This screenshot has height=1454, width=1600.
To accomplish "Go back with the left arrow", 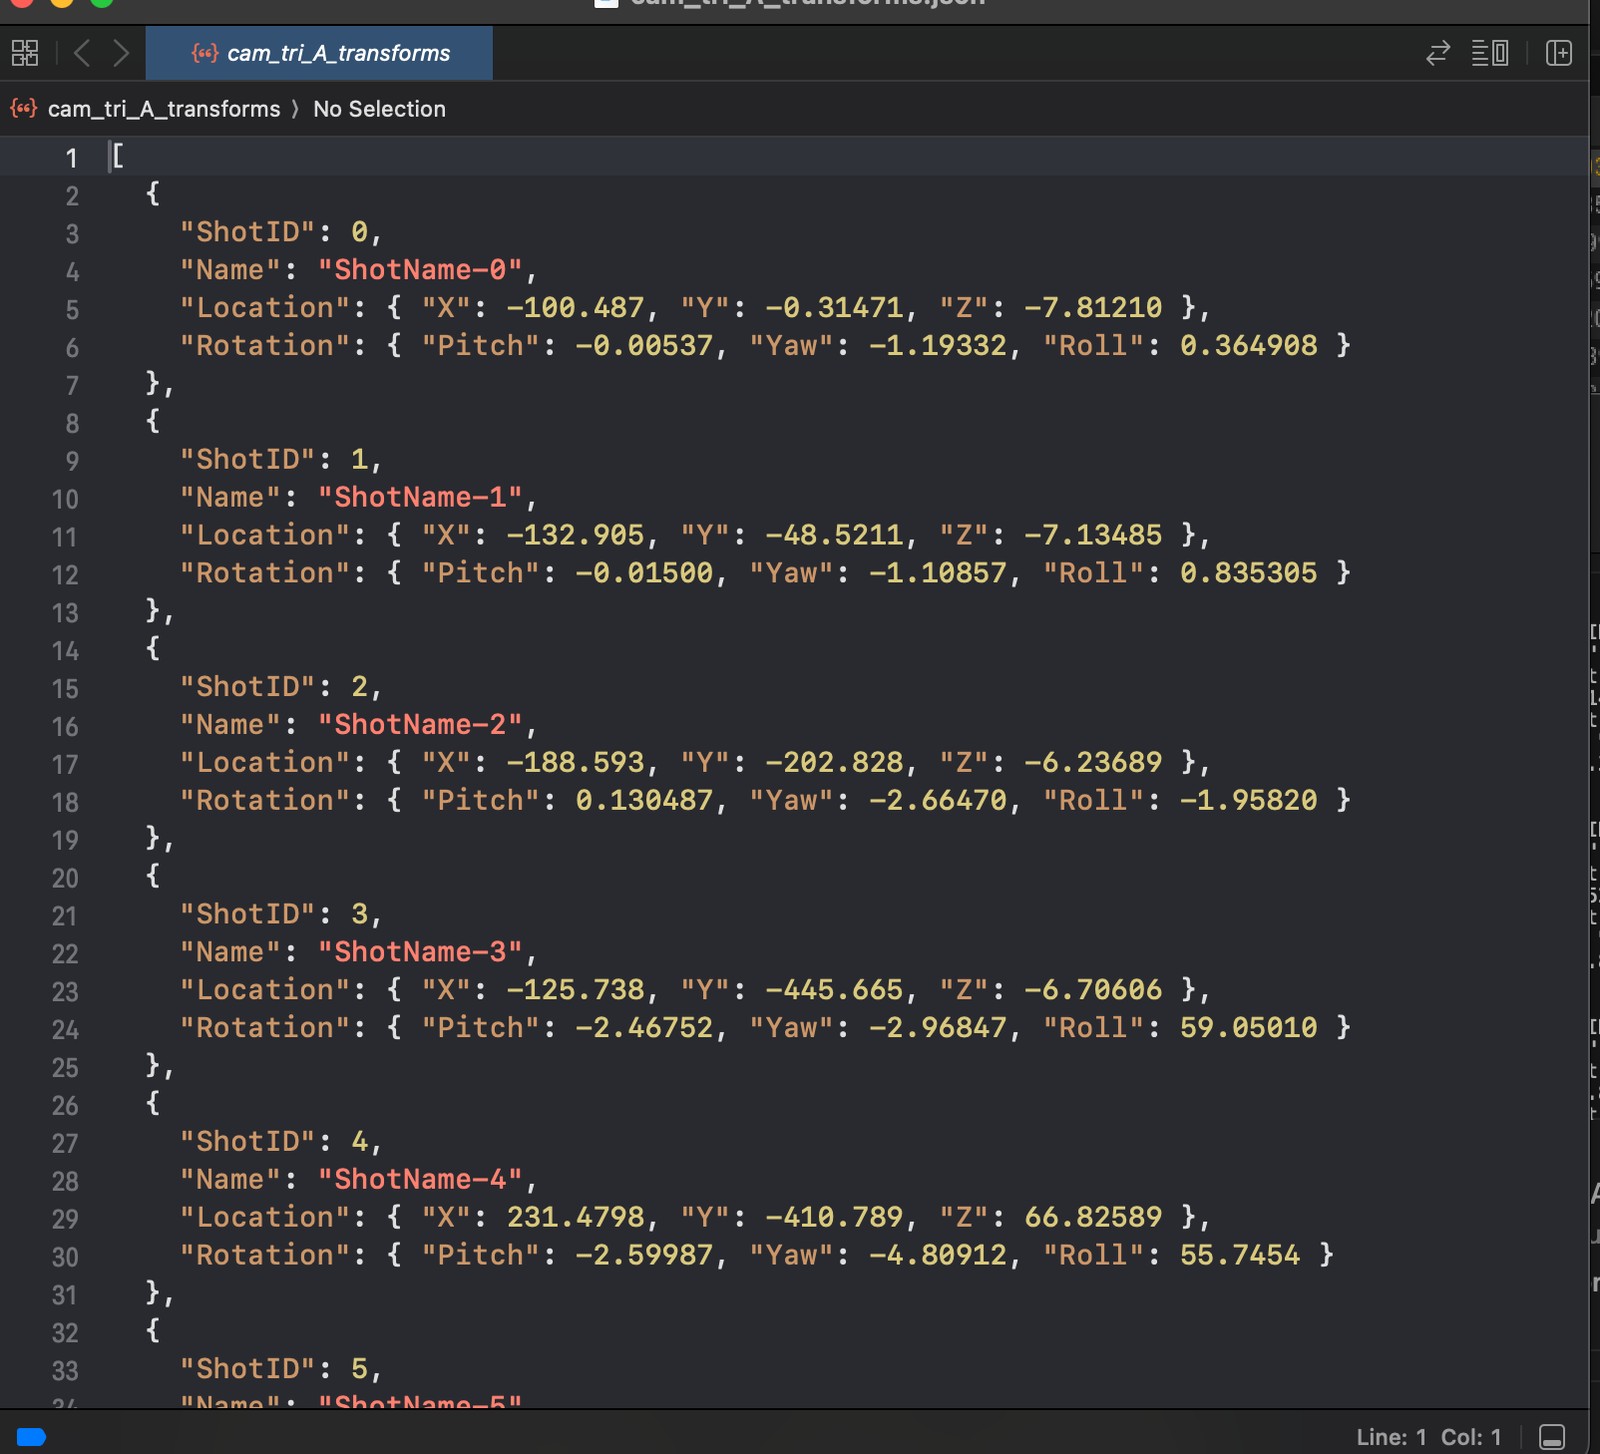I will (82, 53).
